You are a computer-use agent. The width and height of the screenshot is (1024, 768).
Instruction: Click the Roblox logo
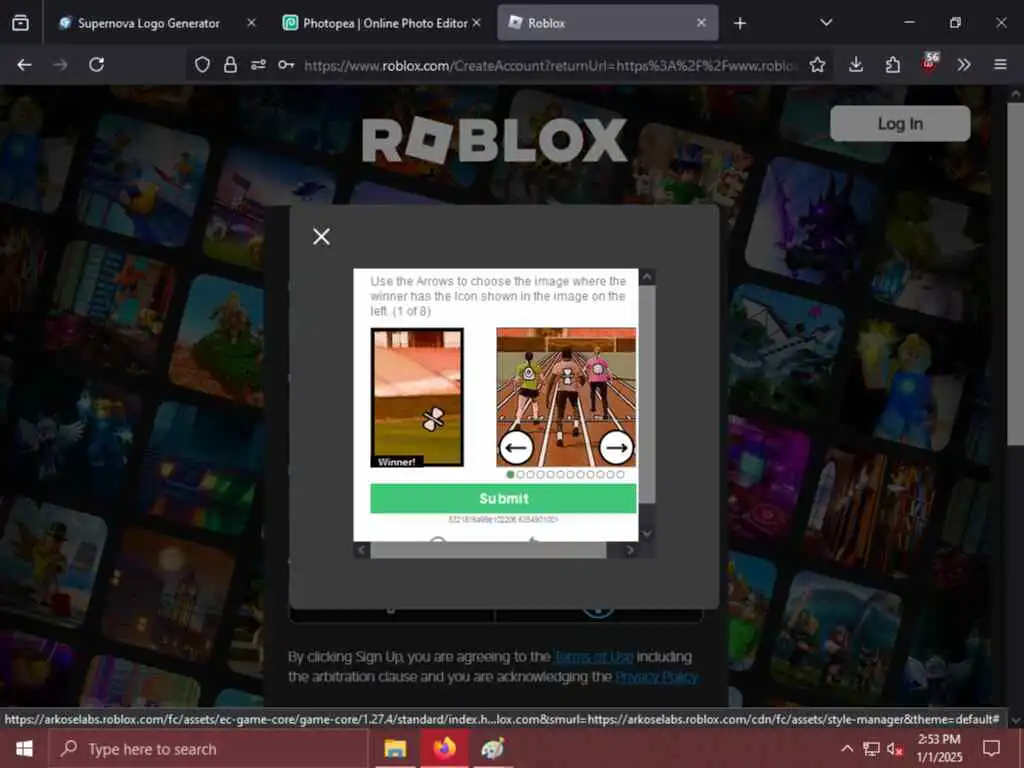pyautogui.click(x=495, y=140)
